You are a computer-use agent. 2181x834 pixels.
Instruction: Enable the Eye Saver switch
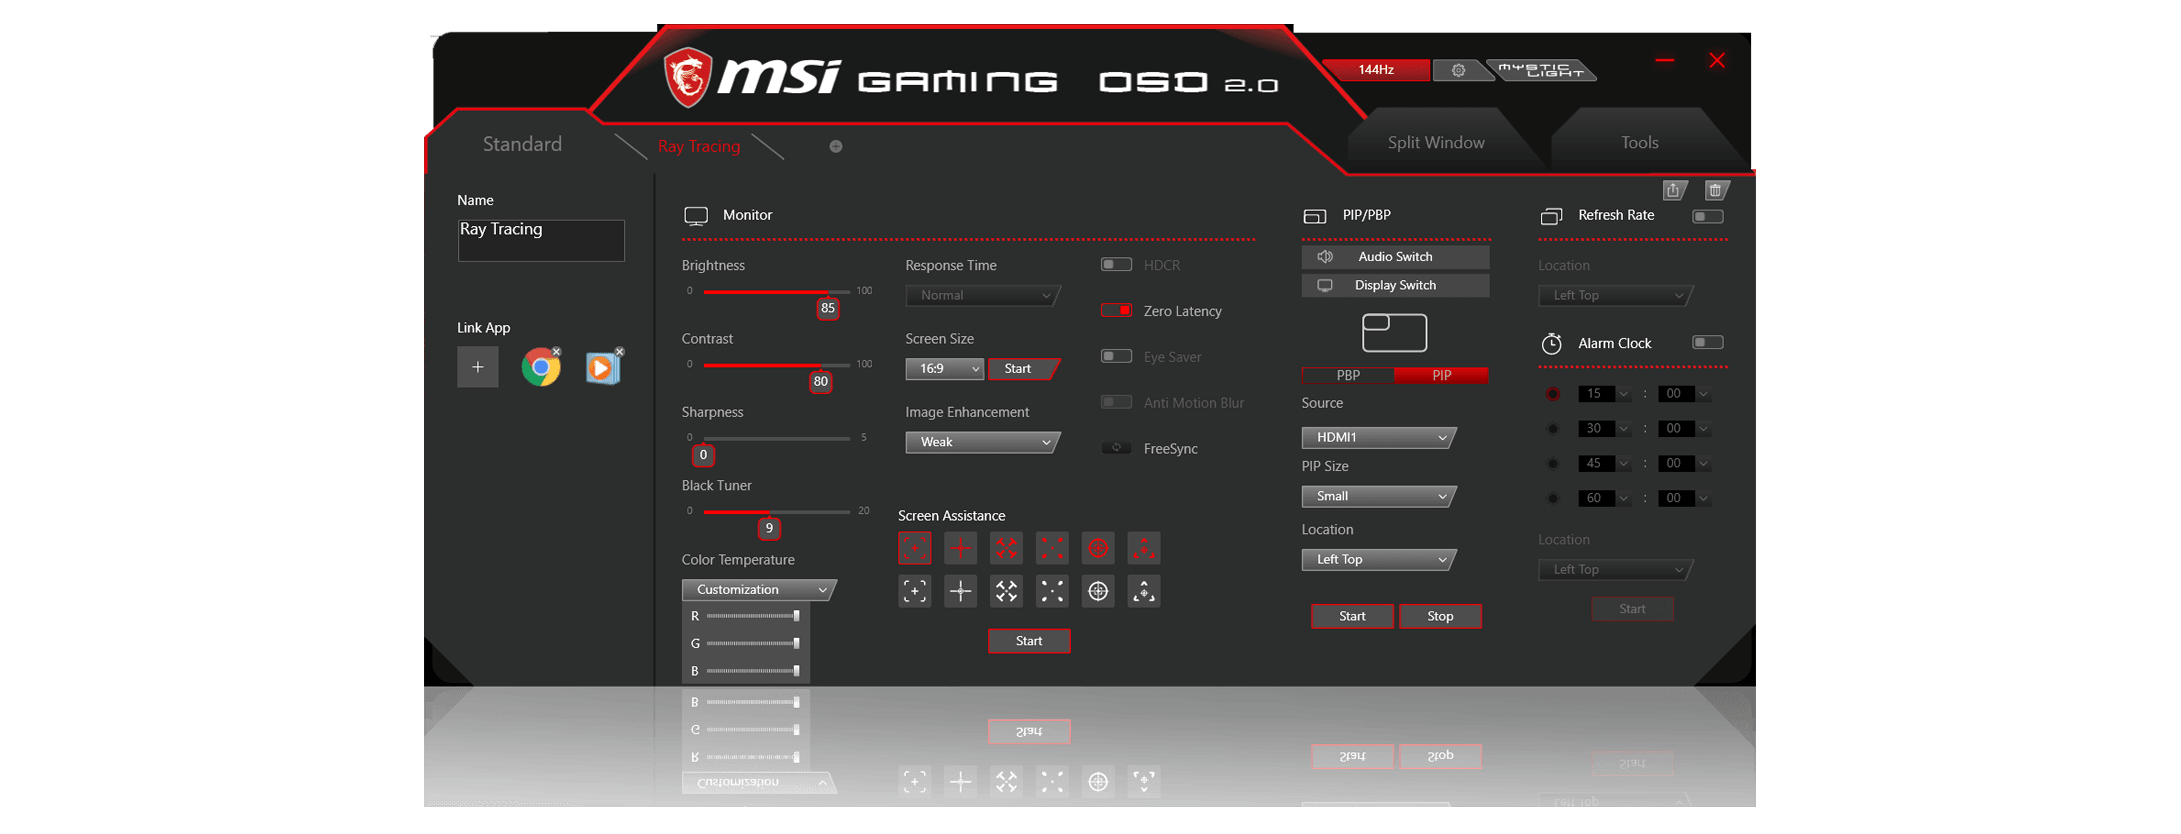tap(1116, 356)
